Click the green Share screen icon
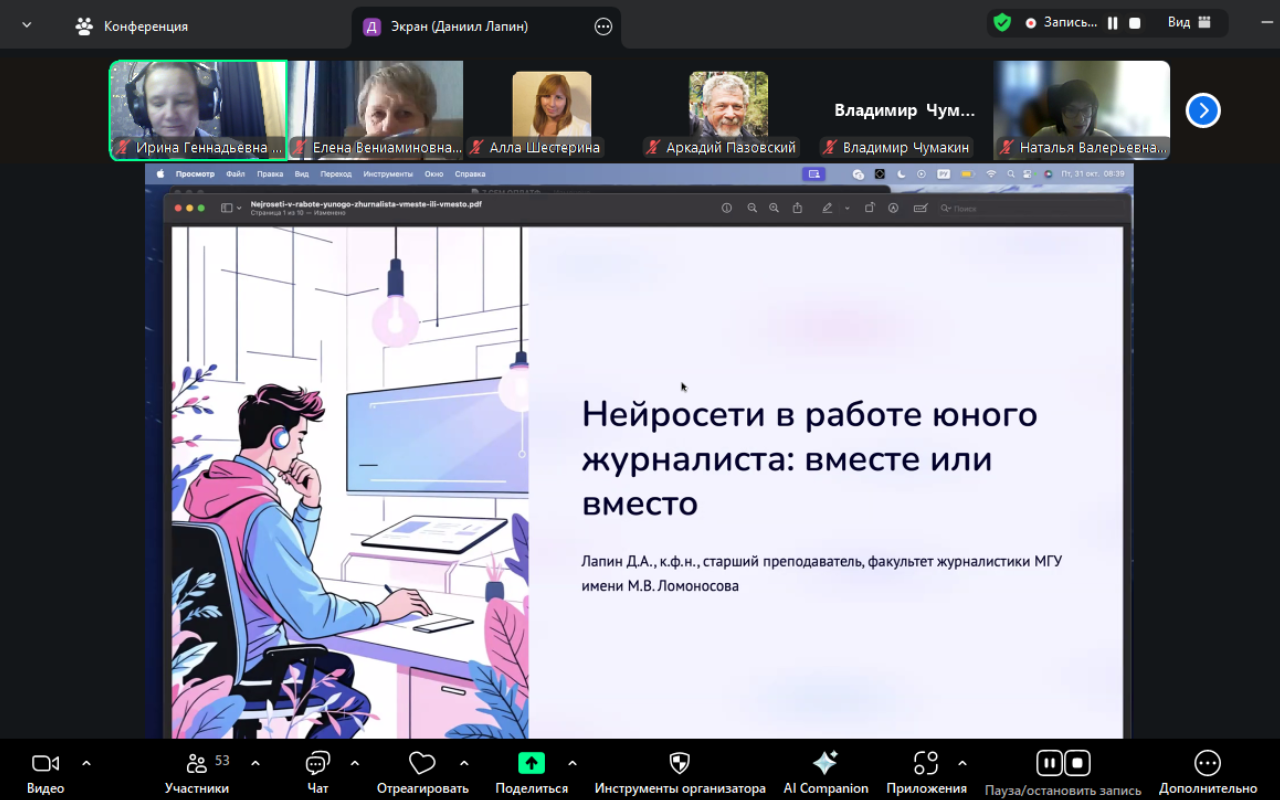The height and width of the screenshot is (800, 1280). point(531,764)
